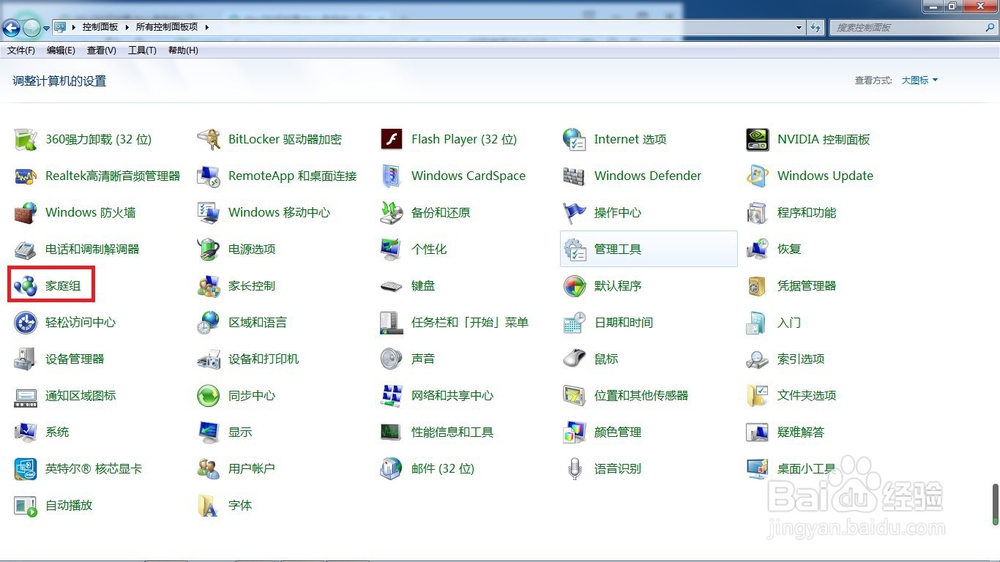Open the 自动播放 icon

click(26, 506)
